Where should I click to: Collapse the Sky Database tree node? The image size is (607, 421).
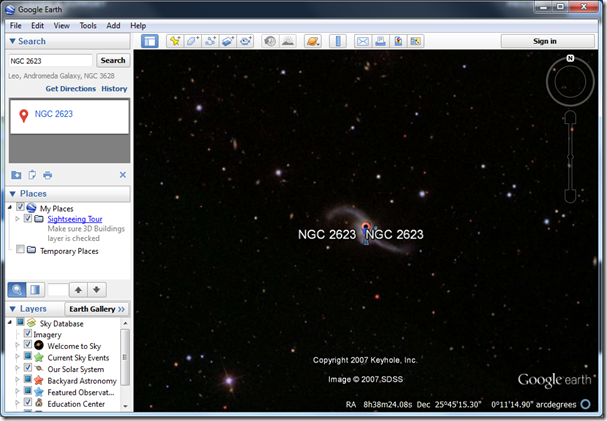tap(10, 322)
